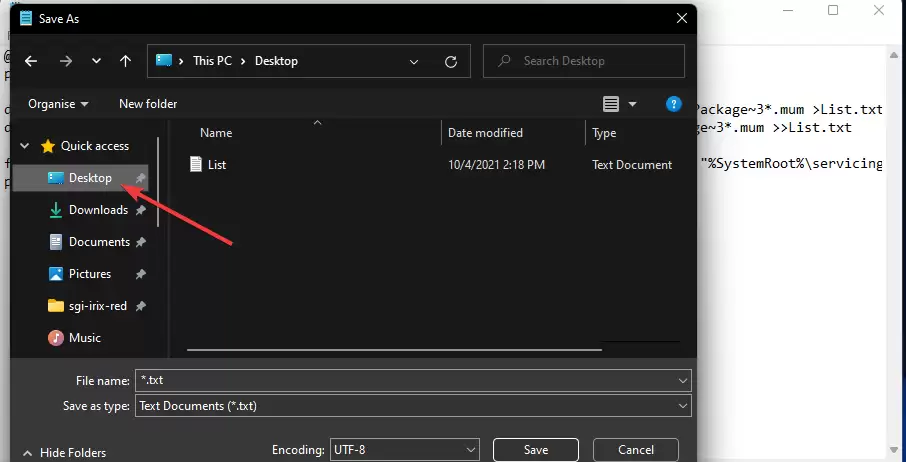Click pin icon beside Downloads

pos(140,210)
